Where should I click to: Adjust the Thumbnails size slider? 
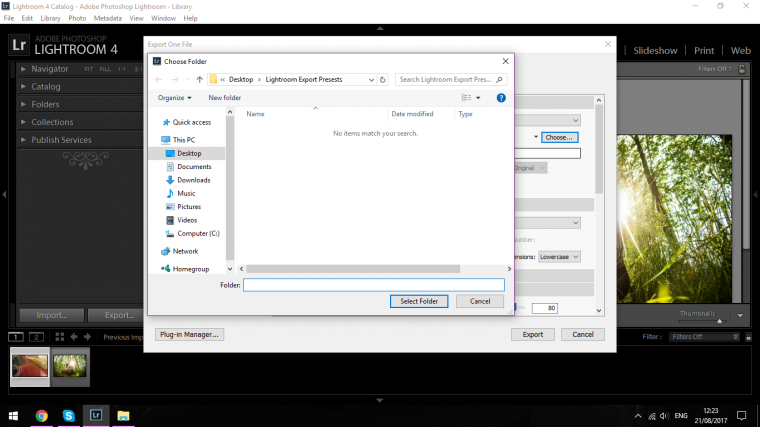pos(719,321)
